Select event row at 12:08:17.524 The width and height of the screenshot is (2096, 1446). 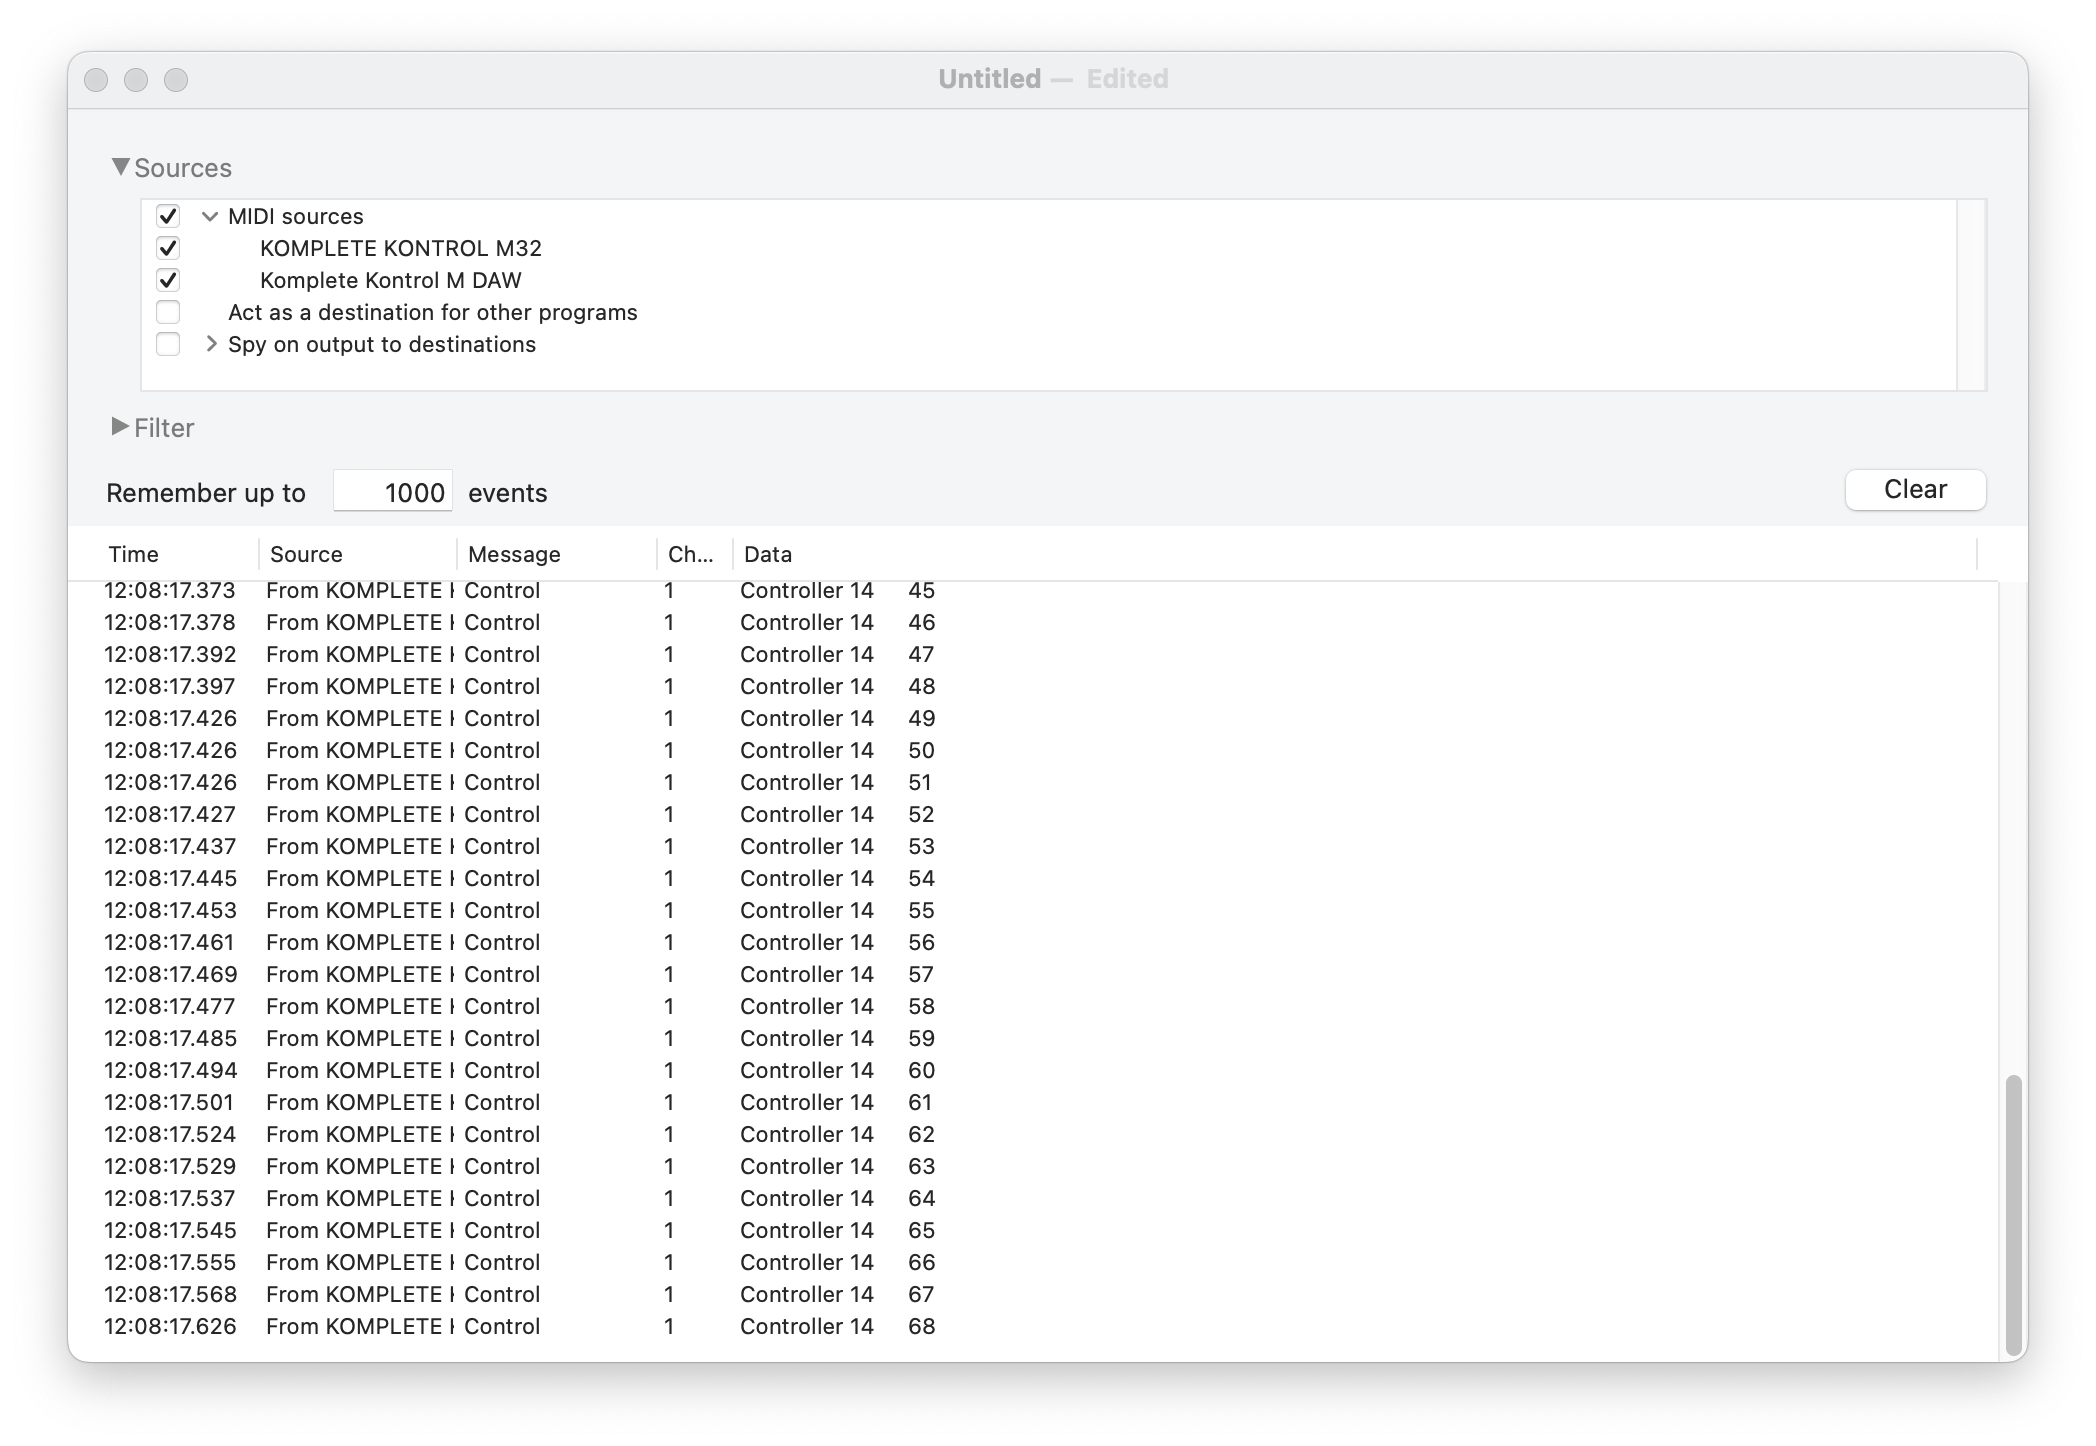pyautogui.click(x=1033, y=1134)
